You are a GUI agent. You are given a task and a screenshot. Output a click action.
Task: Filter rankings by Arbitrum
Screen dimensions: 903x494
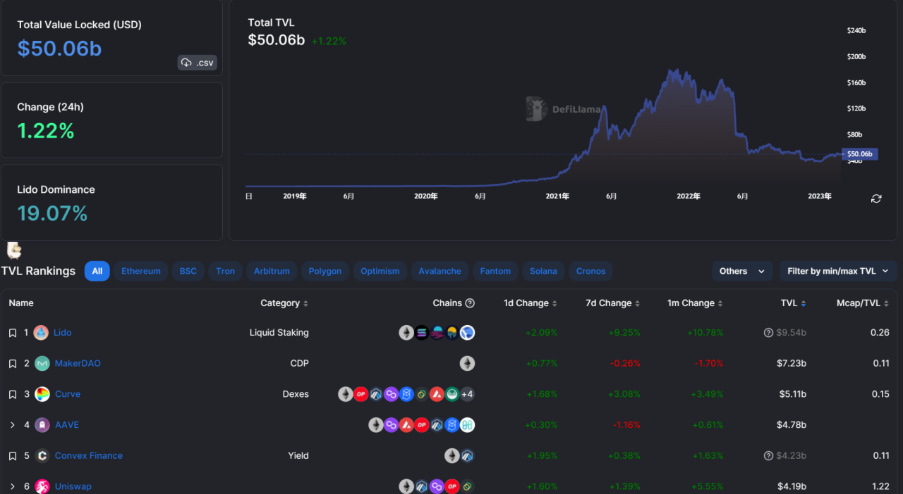(x=272, y=271)
